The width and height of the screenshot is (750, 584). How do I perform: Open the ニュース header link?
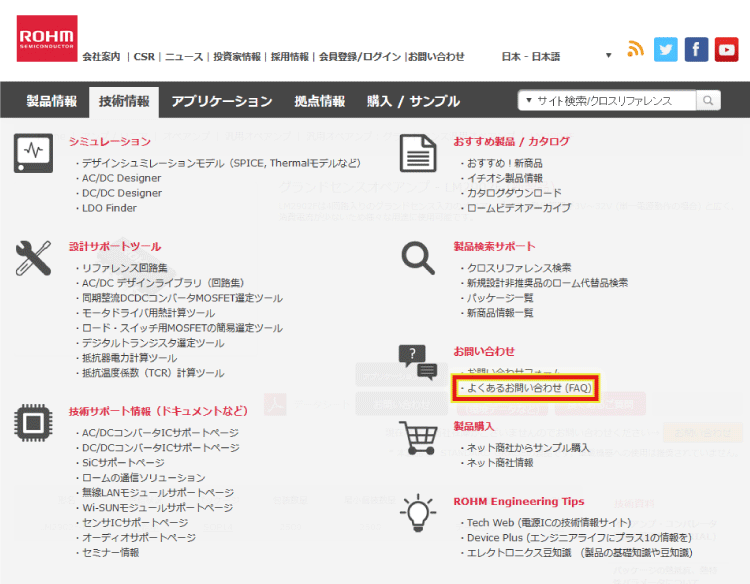click(184, 56)
